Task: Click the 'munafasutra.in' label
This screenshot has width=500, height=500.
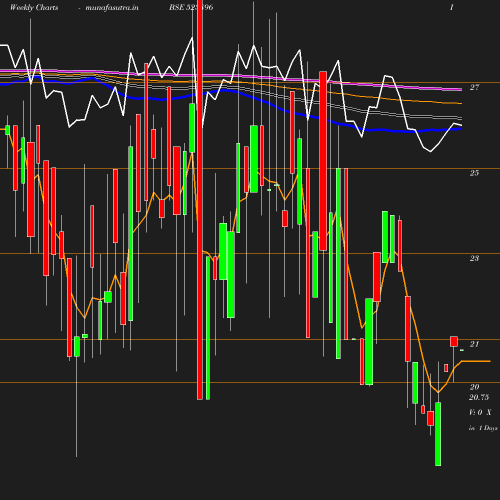Action: 112,8
